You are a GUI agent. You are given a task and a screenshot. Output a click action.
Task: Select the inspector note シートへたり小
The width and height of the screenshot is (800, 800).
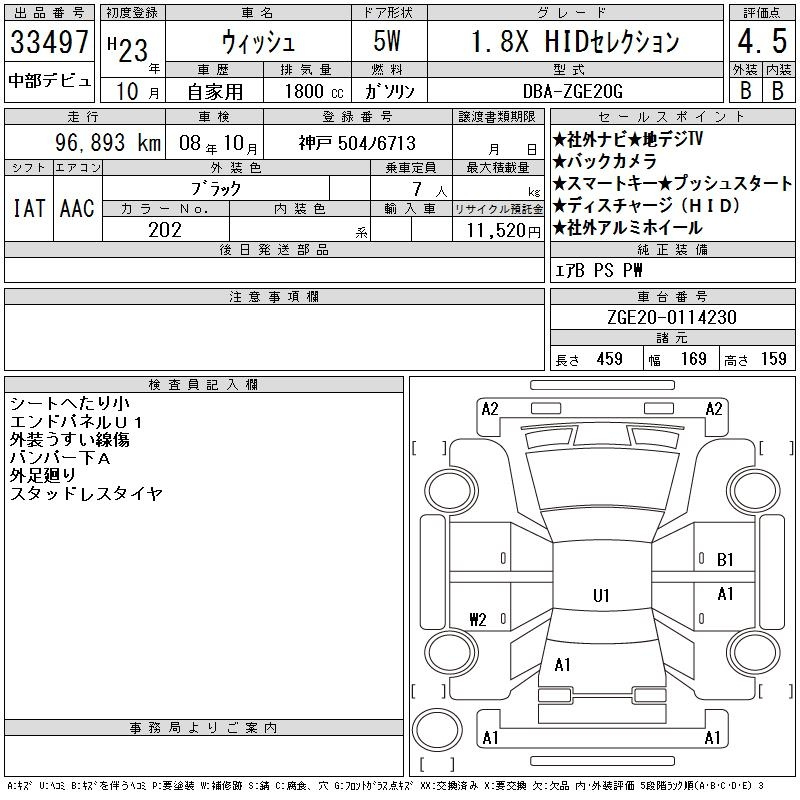70,404
